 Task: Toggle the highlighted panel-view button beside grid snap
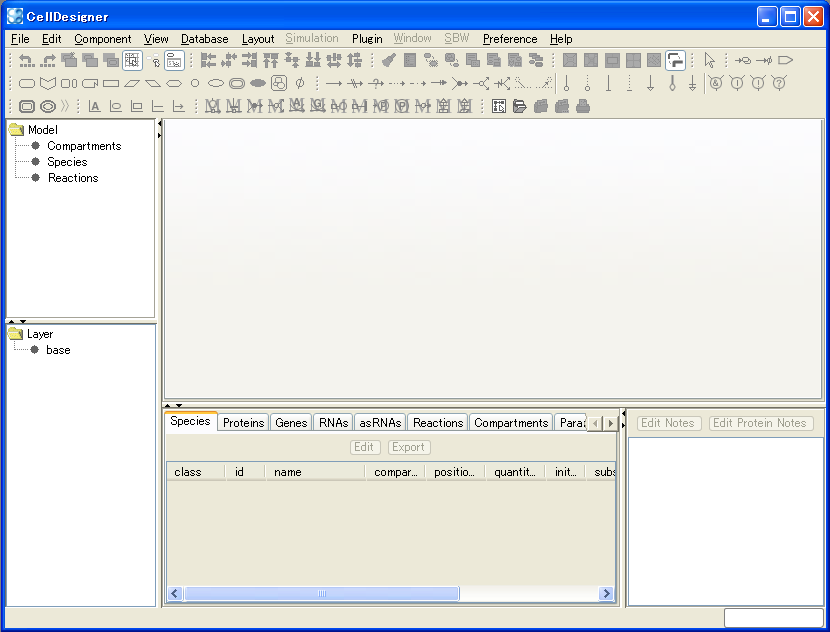[x=174, y=61]
